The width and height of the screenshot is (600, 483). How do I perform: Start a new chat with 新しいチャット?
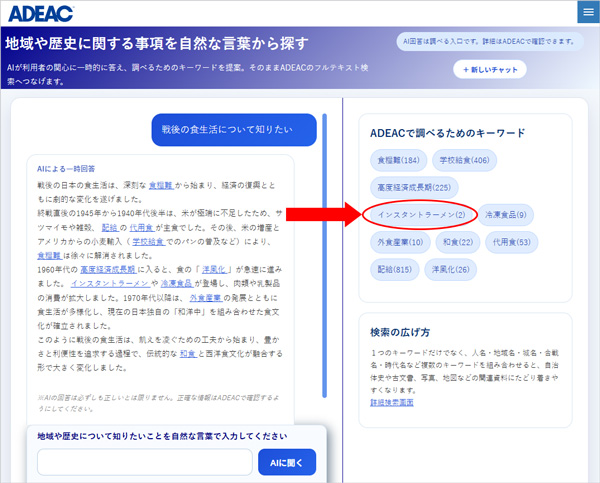[490, 70]
